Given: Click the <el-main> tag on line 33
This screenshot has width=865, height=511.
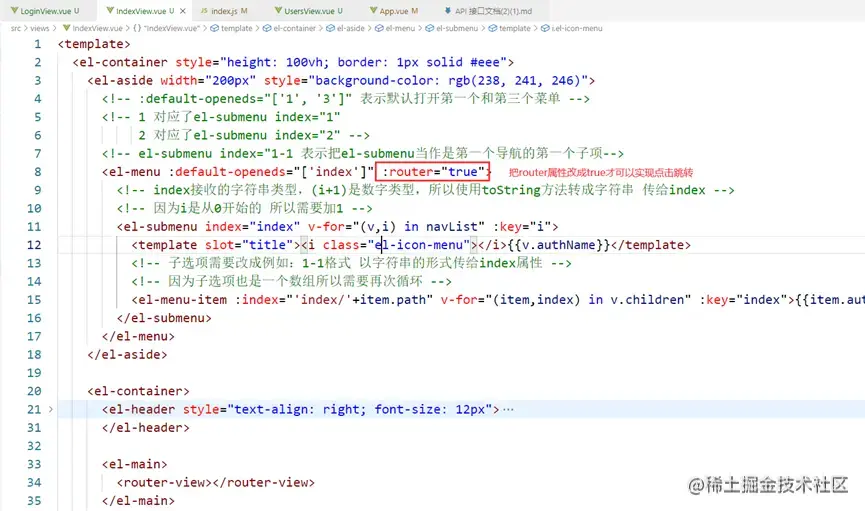Looking at the screenshot, I should [x=135, y=464].
